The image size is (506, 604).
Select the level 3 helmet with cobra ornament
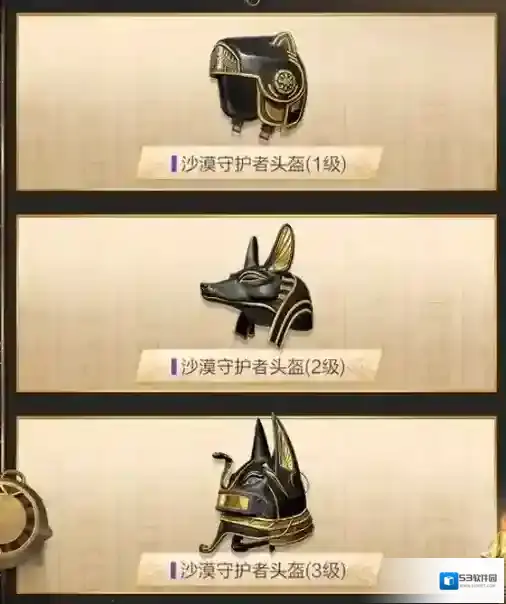(256, 484)
